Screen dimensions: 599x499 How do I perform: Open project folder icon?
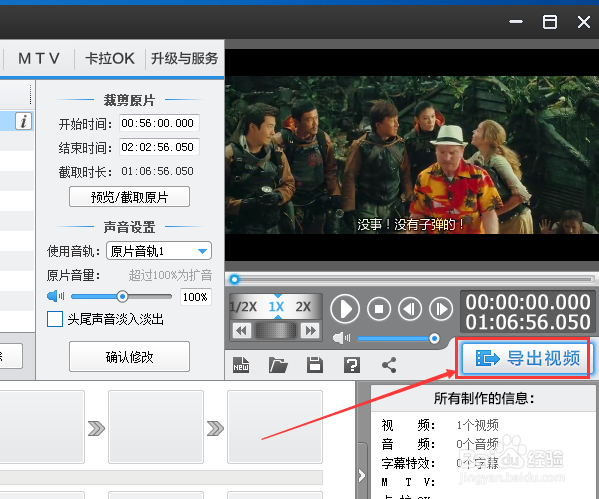click(278, 365)
